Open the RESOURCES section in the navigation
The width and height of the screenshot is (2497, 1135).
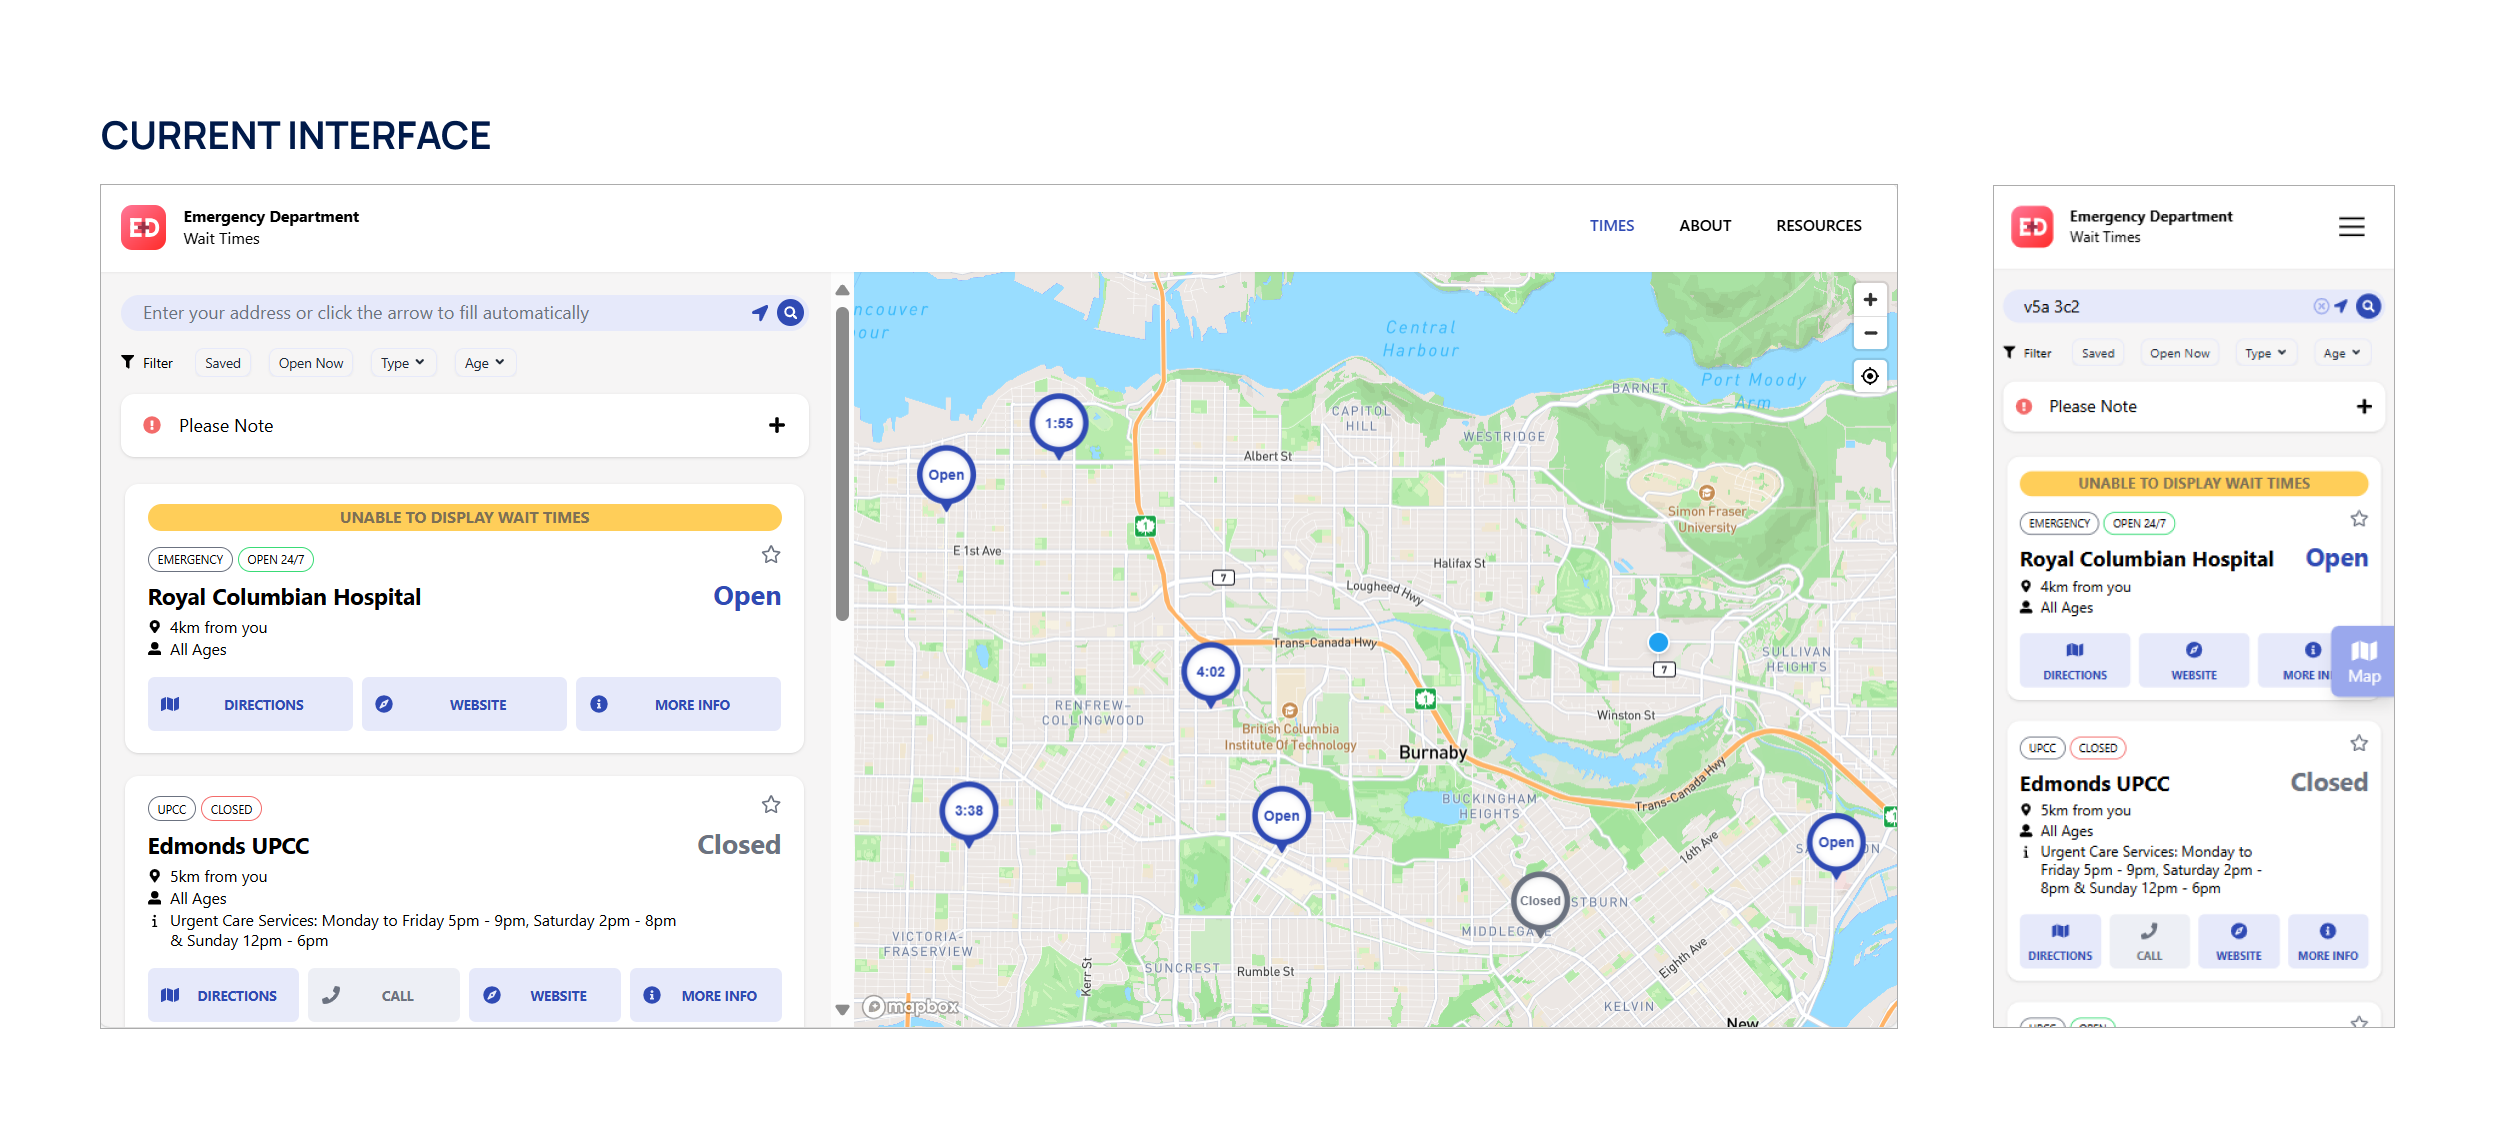1818,225
